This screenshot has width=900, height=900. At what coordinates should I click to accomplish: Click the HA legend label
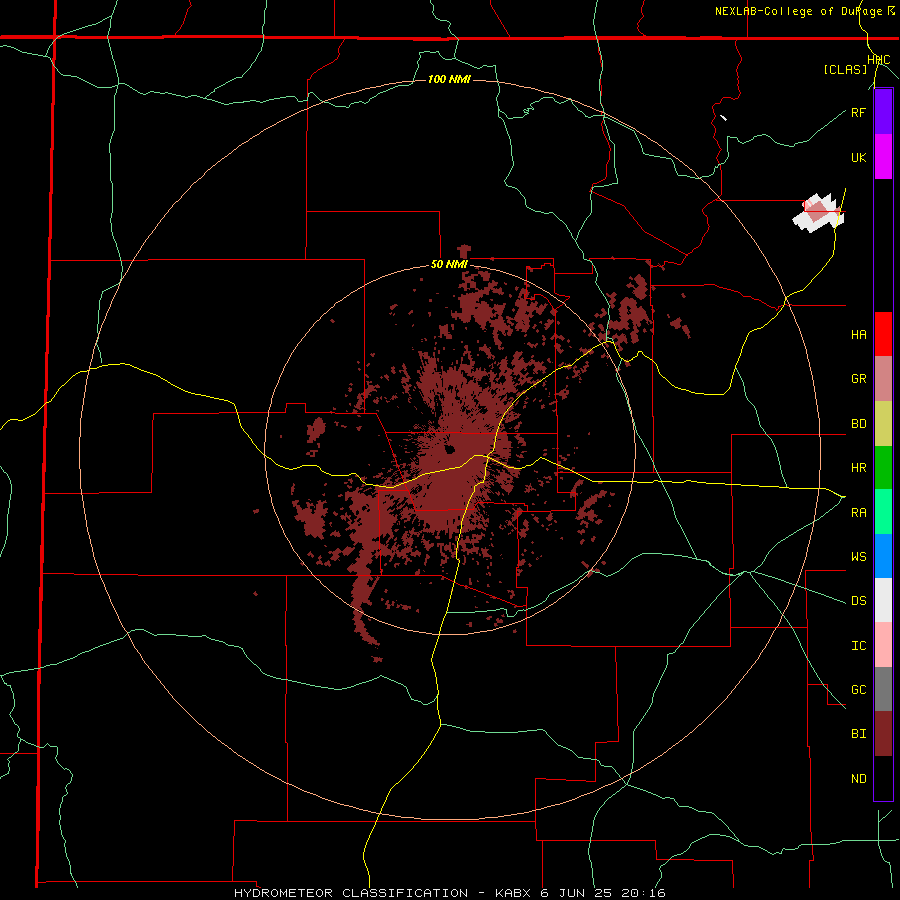pos(858,334)
